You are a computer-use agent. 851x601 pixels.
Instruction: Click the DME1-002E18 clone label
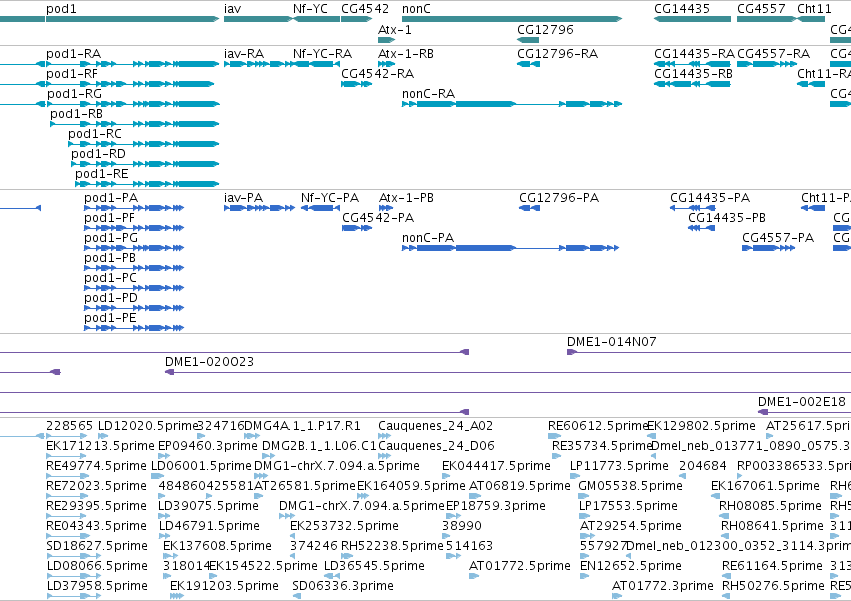(802, 402)
